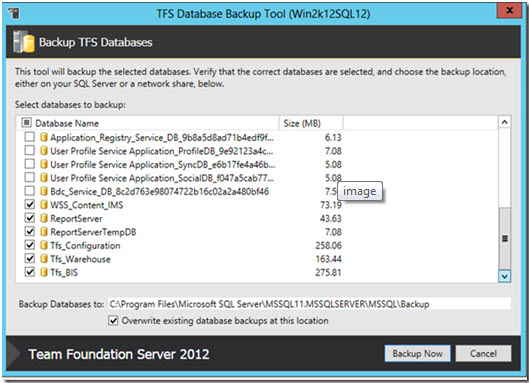Image resolution: width=529 pixels, height=383 pixels.
Task: Close the TFS Database Backup Tool window
Action: [510, 10]
